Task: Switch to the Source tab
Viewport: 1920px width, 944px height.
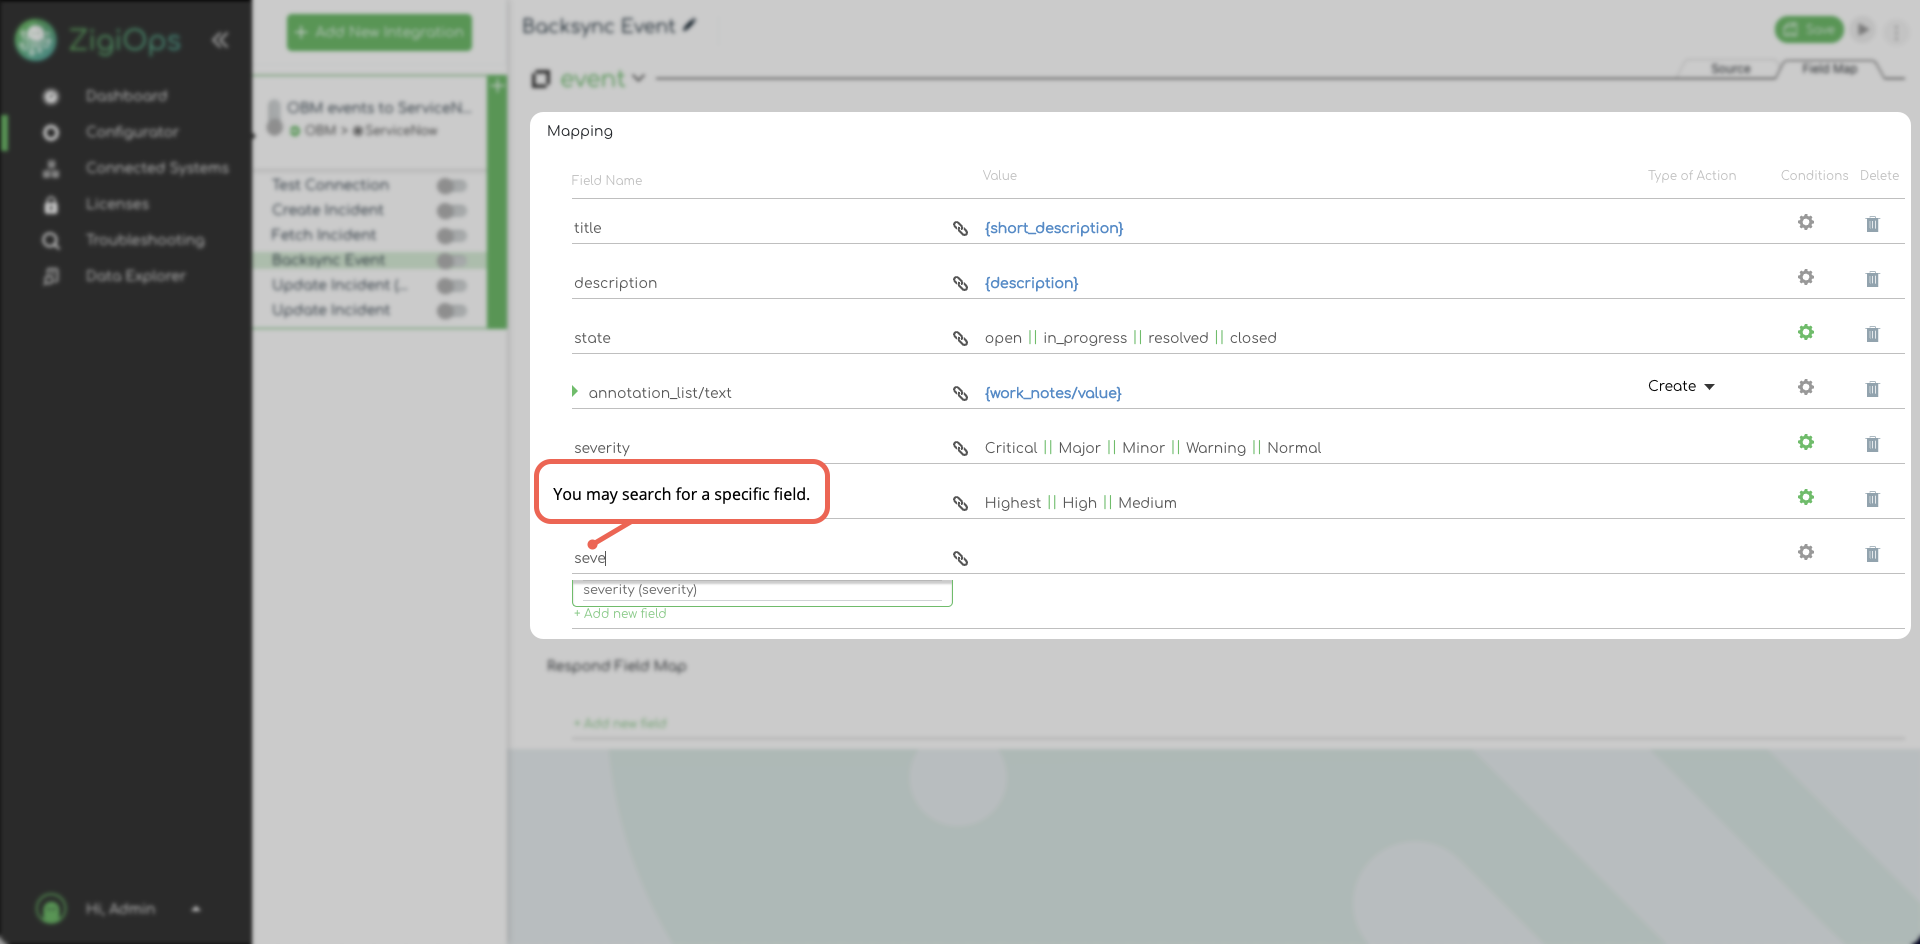Action: (x=1730, y=69)
